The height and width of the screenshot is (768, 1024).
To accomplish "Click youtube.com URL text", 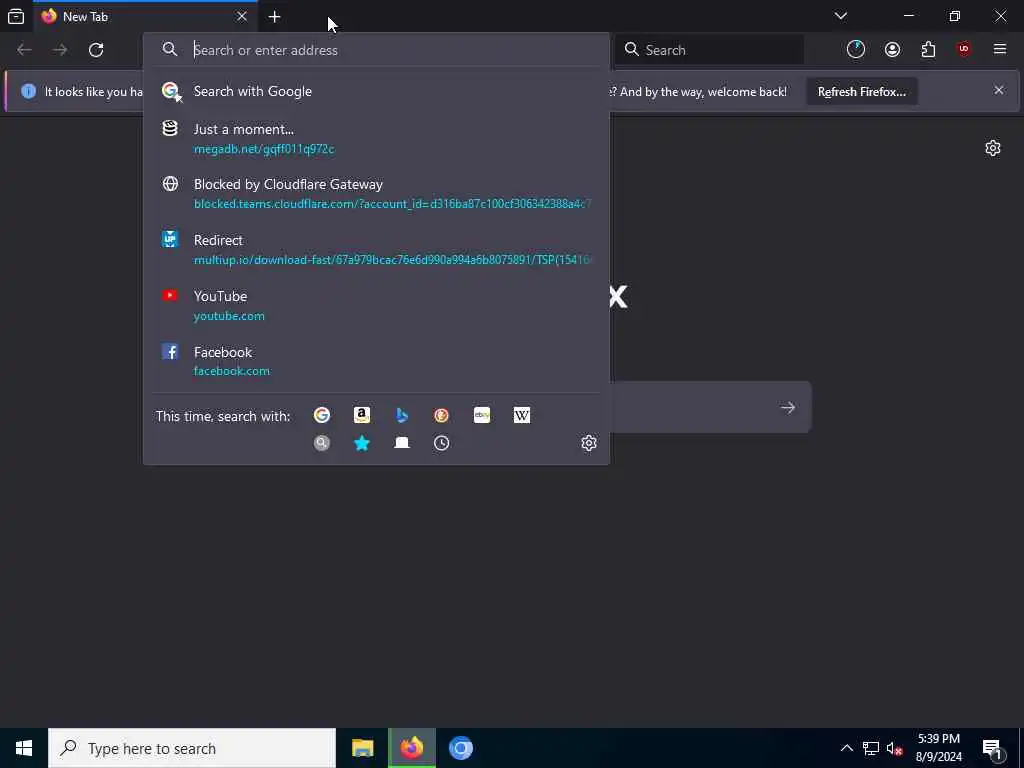I will coord(229,316).
